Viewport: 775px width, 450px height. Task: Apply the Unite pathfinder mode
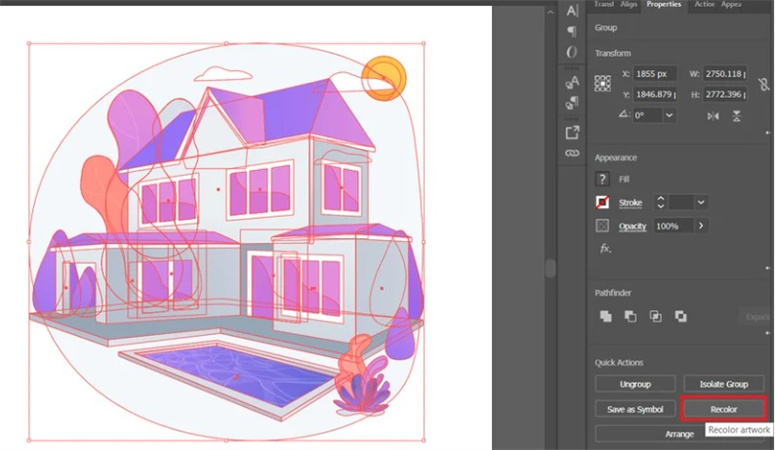point(605,316)
